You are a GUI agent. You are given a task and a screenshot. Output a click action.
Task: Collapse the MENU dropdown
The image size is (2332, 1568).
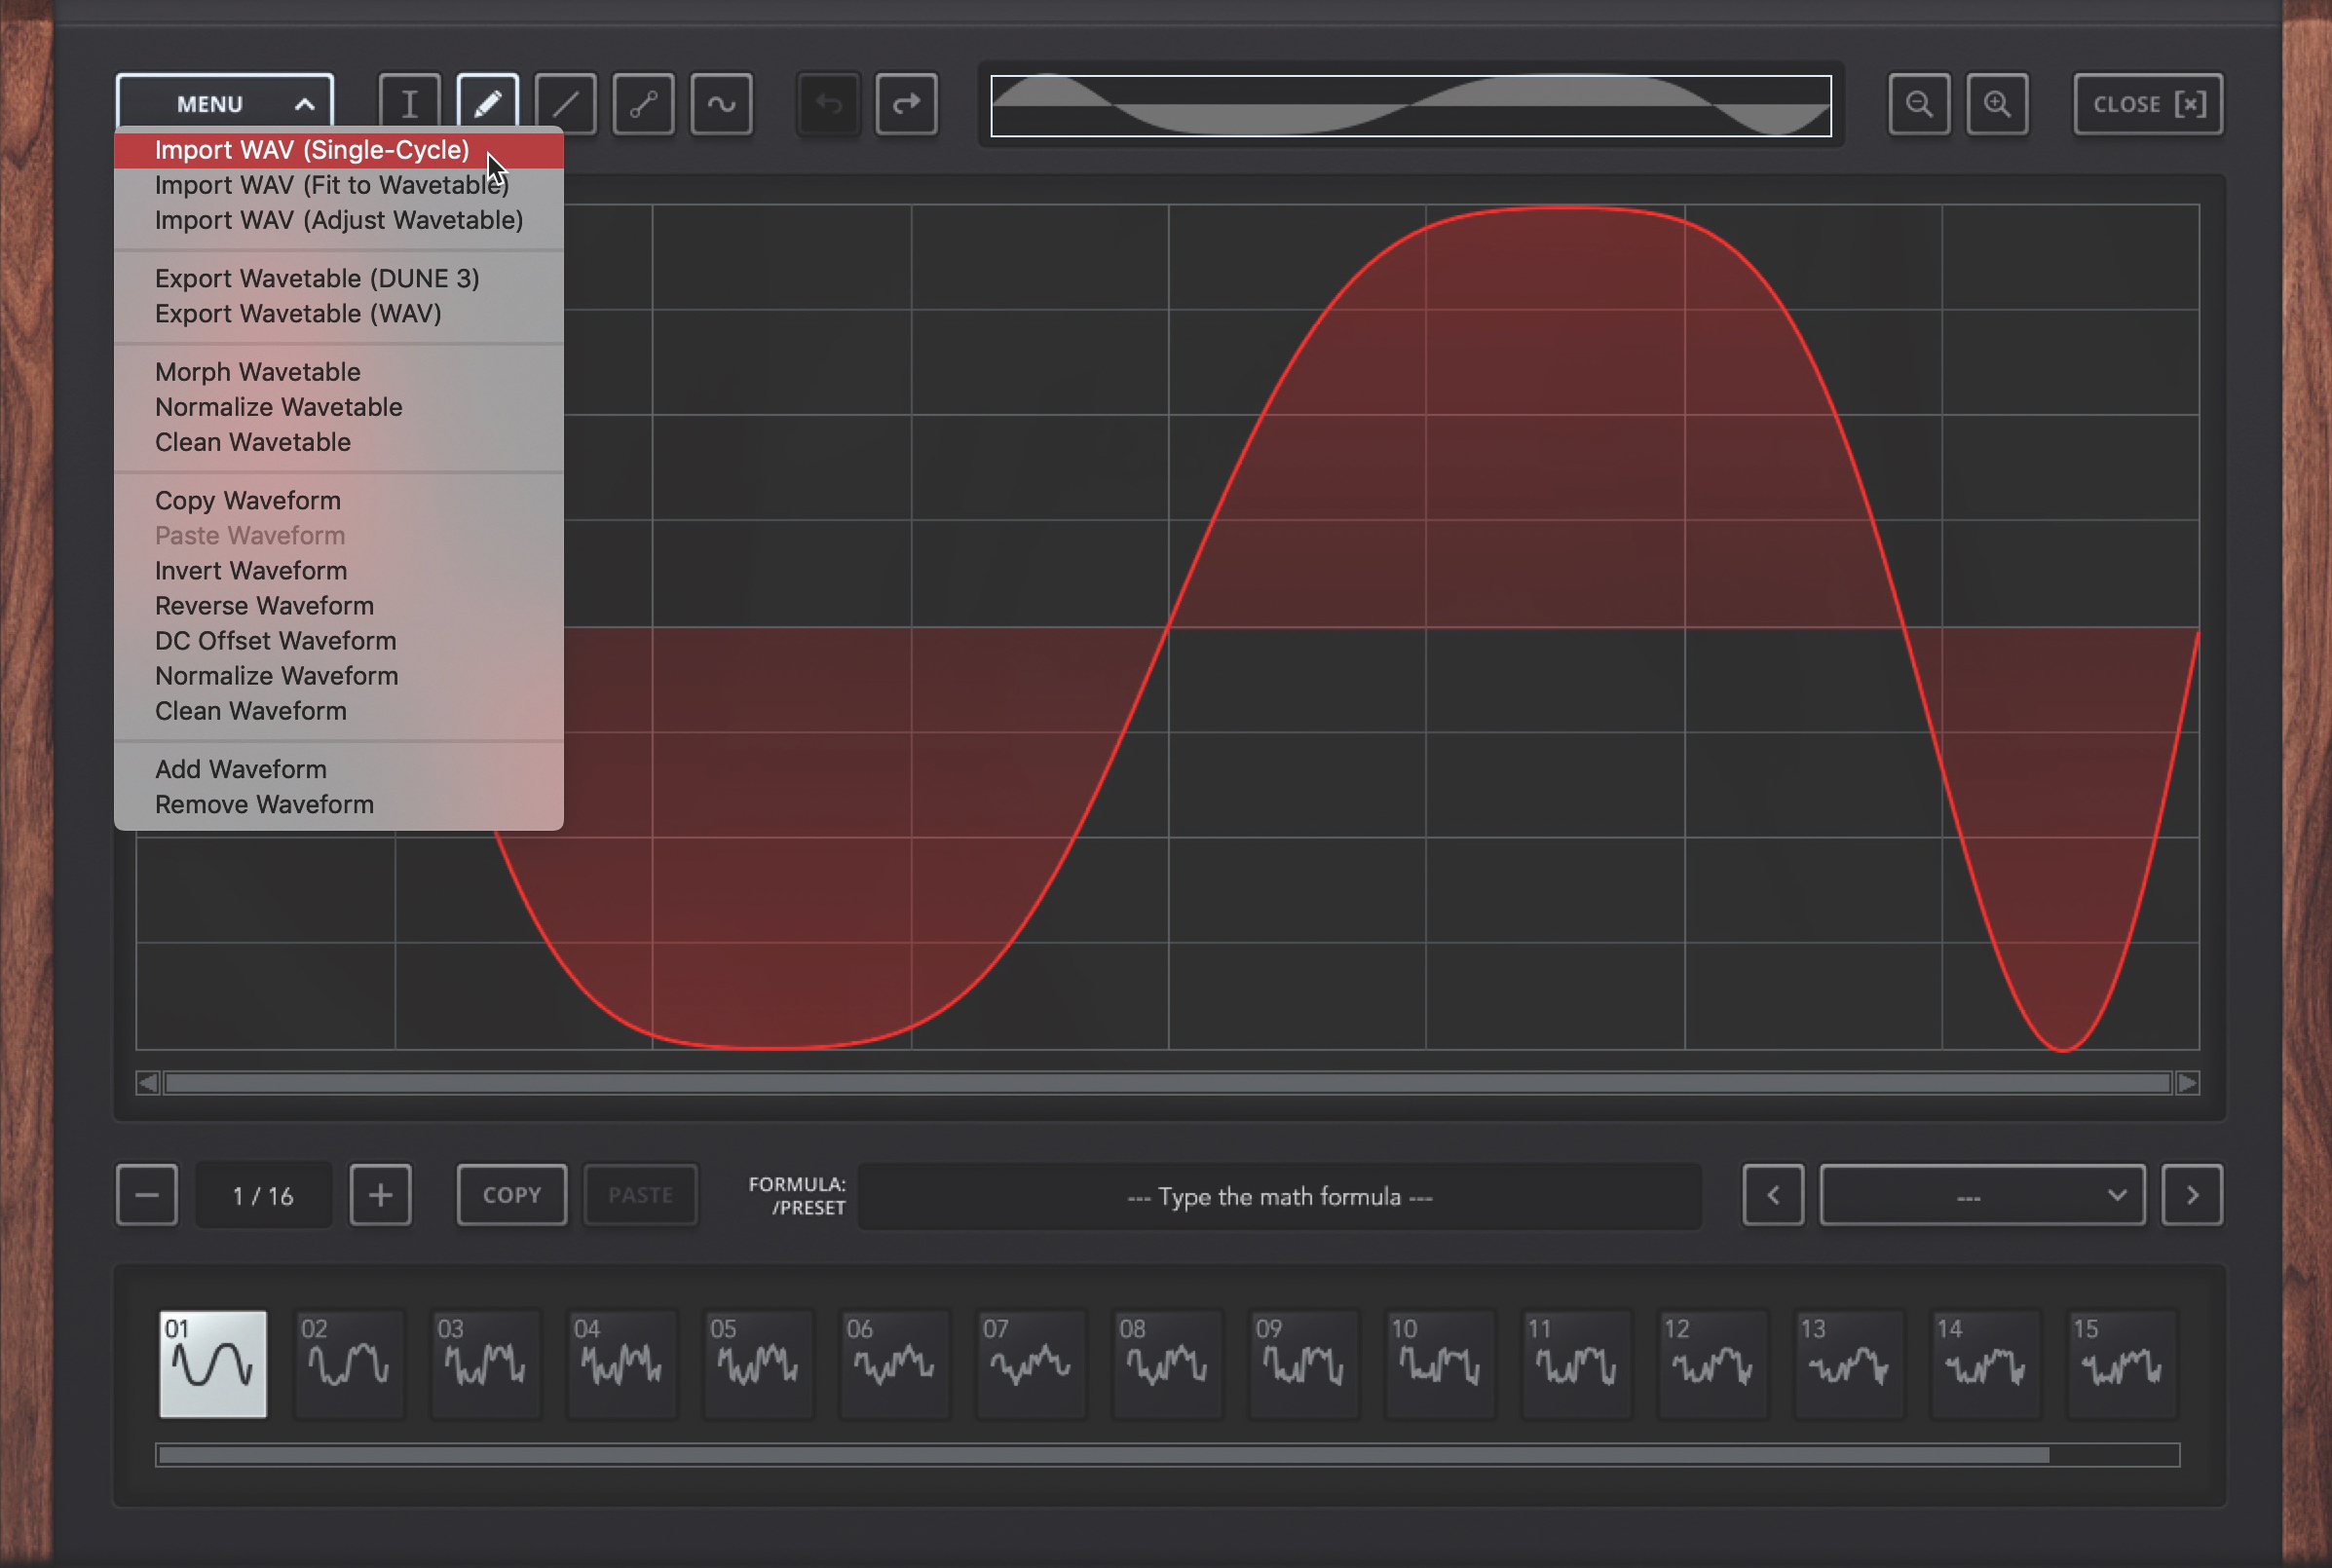click(x=224, y=103)
